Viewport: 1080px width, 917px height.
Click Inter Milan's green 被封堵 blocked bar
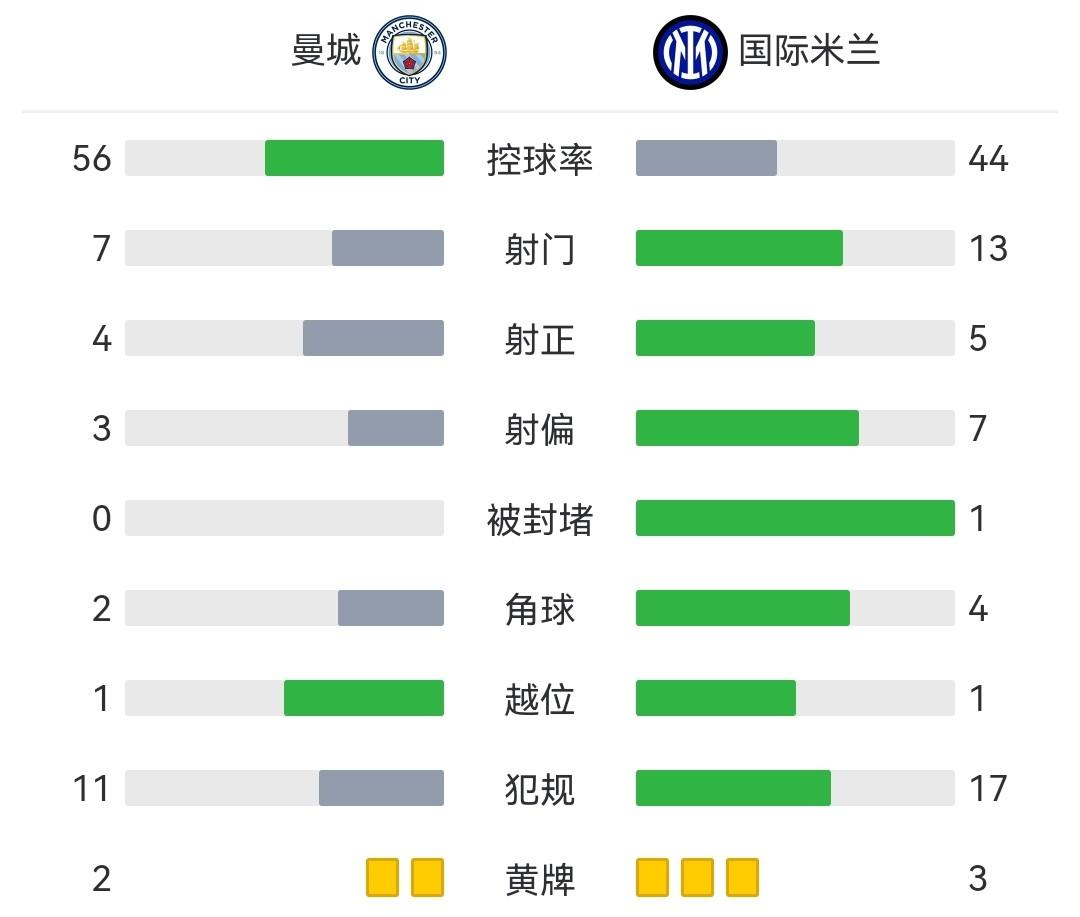tap(795, 518)
